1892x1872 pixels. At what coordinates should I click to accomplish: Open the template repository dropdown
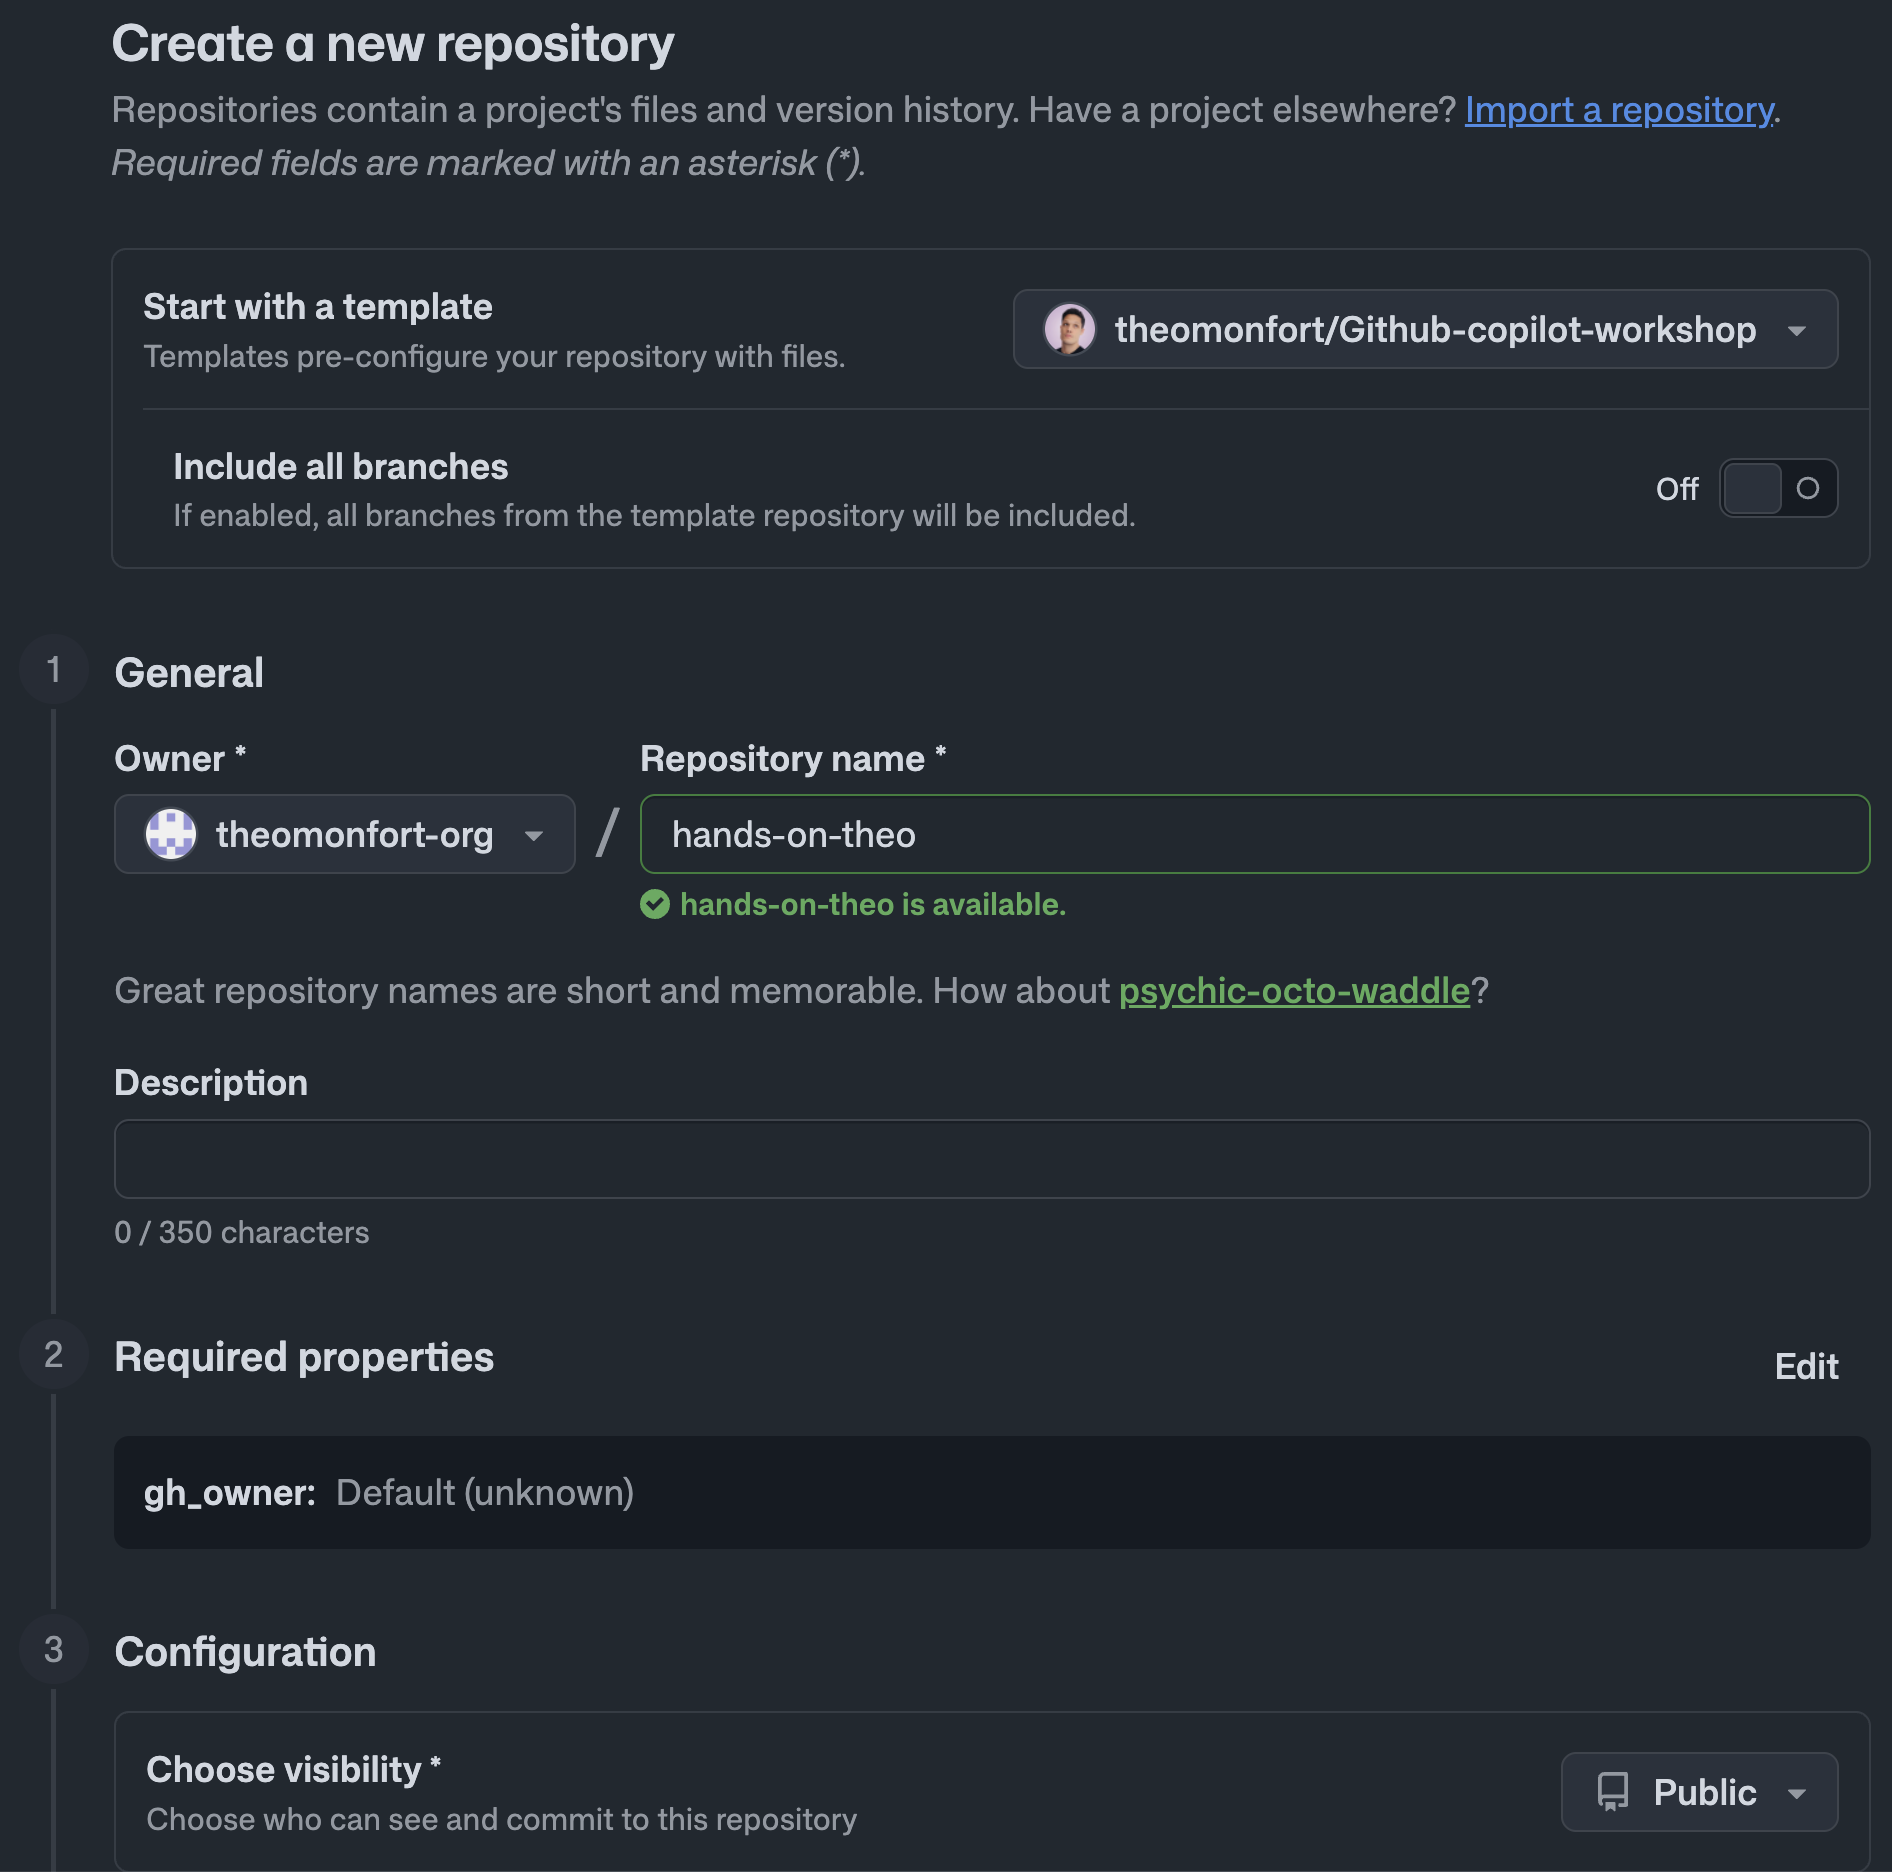coord(1425,329)
